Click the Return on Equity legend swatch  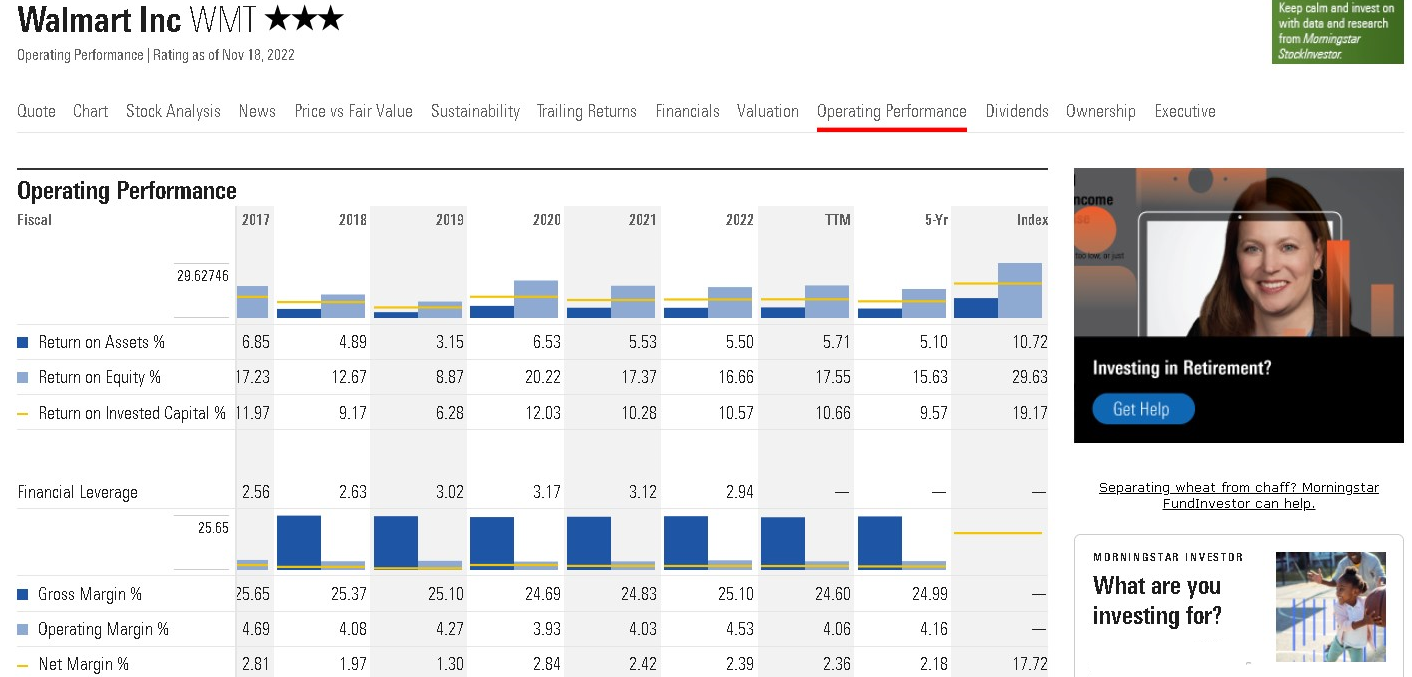click(23, 378)
